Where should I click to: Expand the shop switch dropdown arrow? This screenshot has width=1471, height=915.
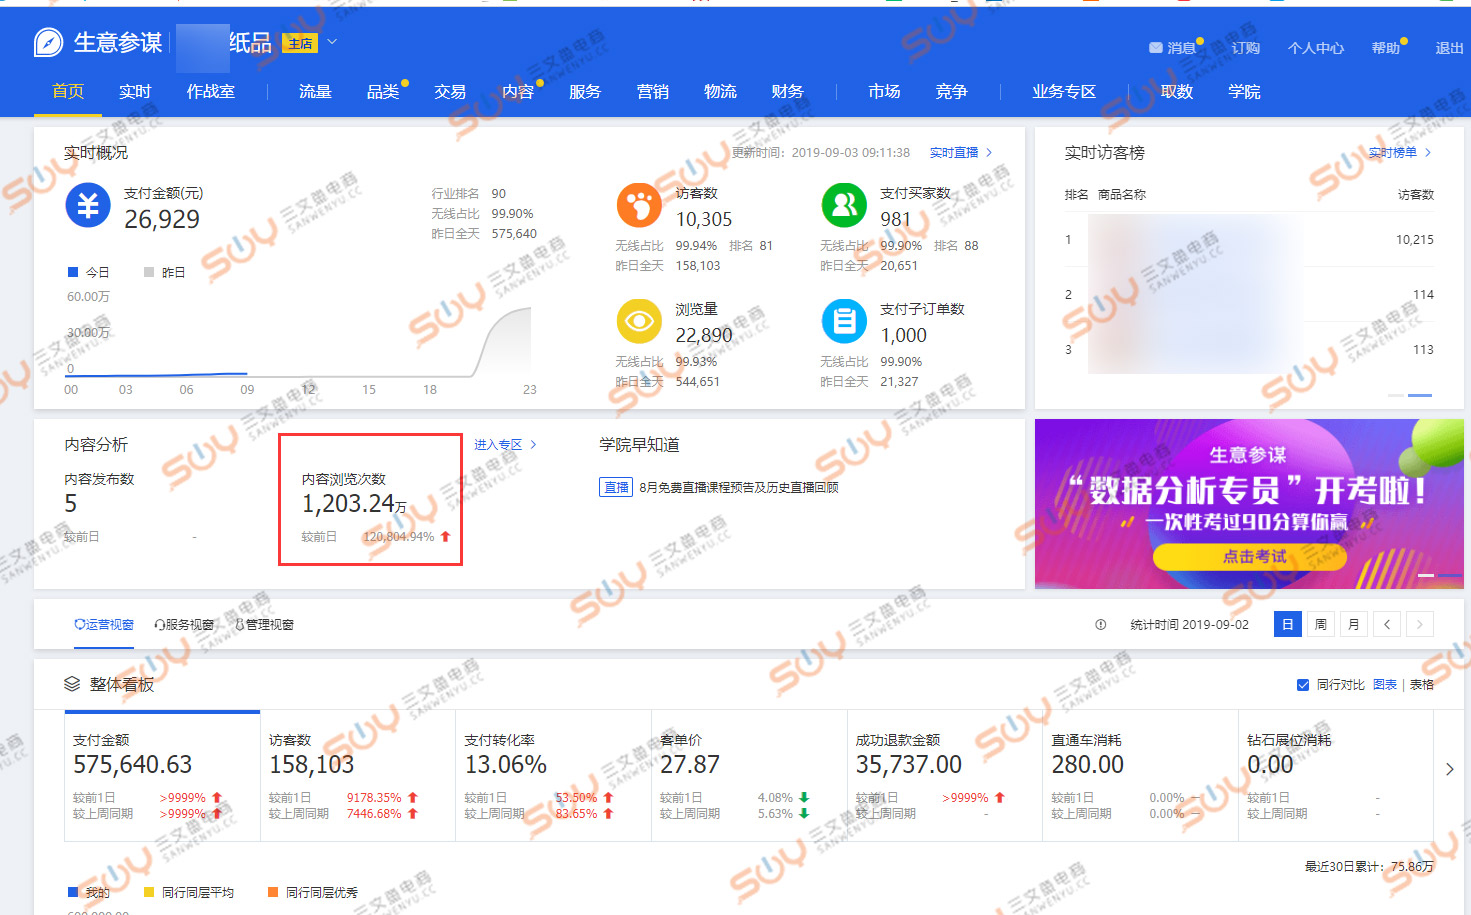332,42
